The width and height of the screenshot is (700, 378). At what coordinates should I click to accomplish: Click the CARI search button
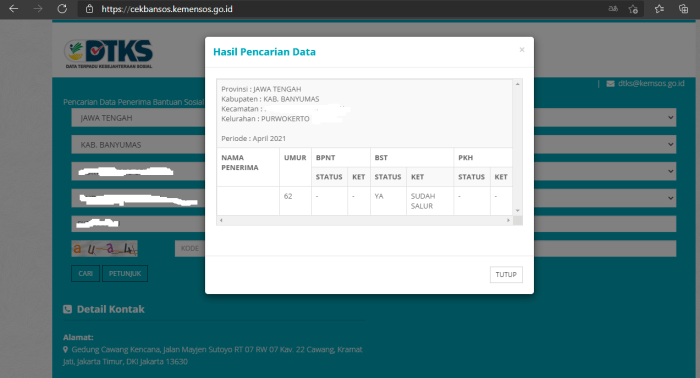pyautogui.click(x=85, y=274)
